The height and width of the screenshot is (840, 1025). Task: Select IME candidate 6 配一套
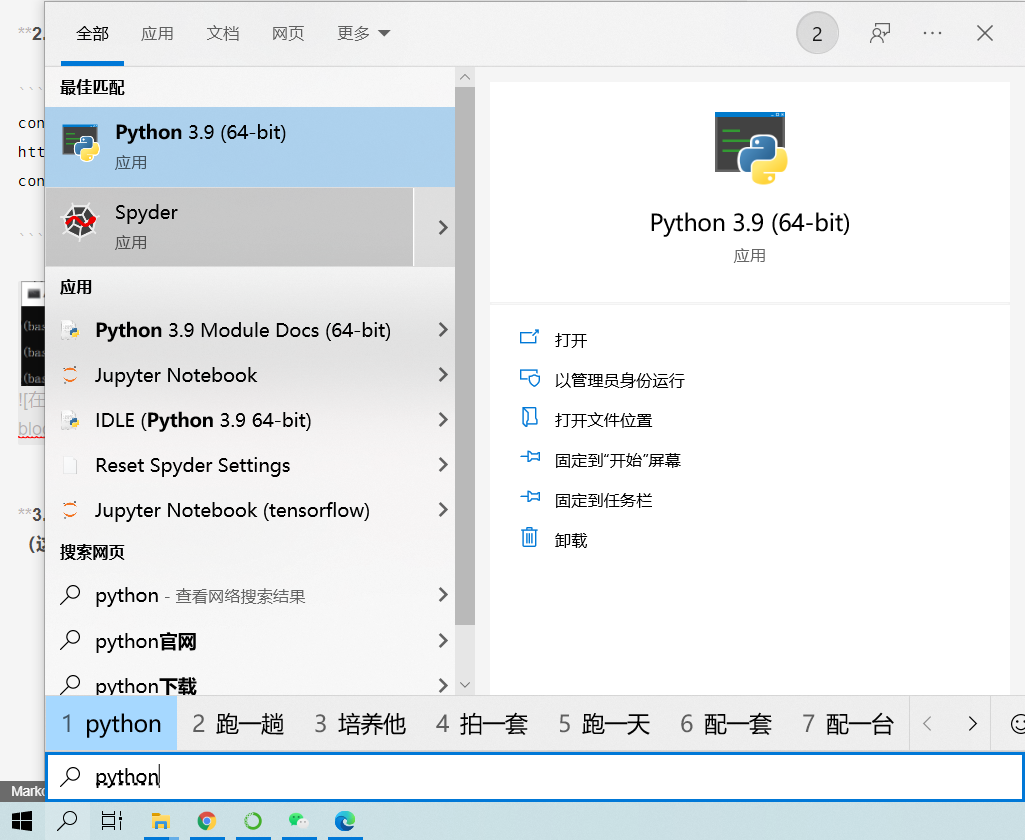click(726, 724)
